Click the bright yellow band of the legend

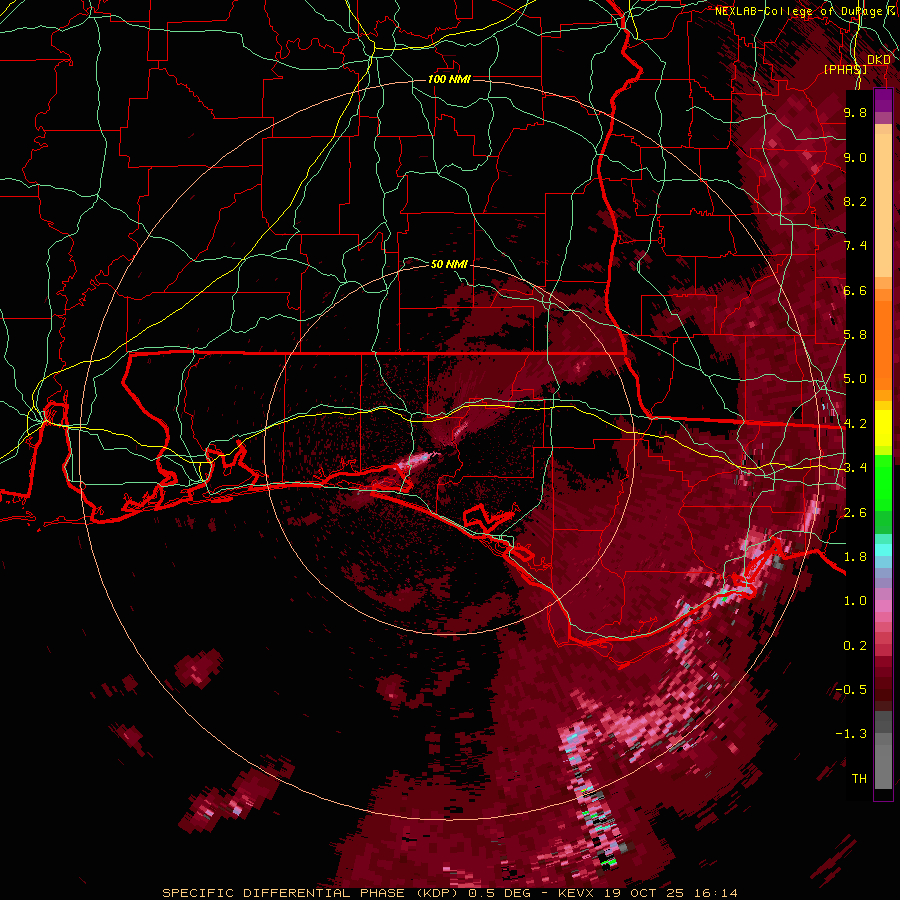tap(883, 428)
